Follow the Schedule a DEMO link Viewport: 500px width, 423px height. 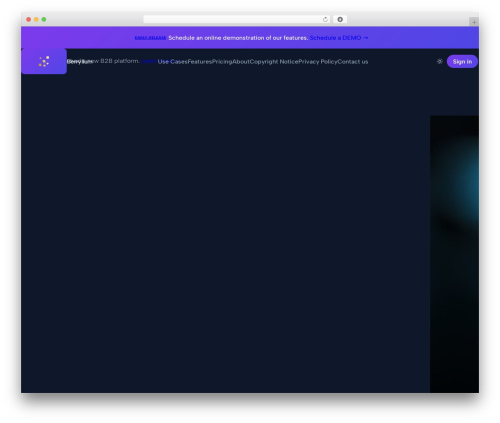pos(339,38)
